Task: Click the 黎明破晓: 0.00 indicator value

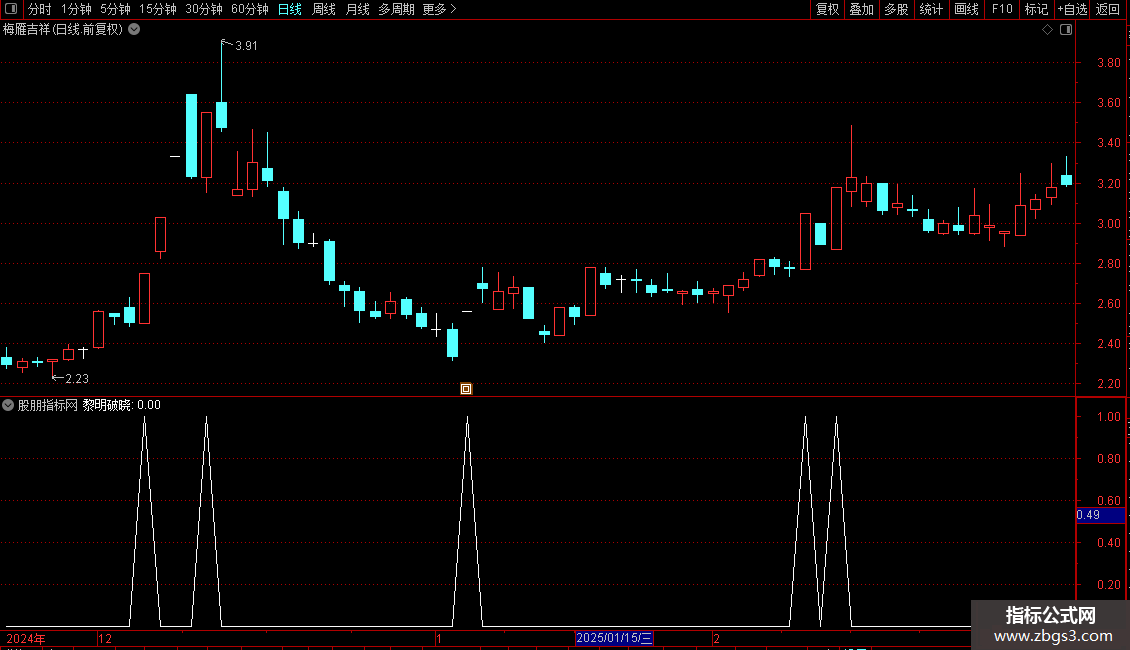Action: (121, 405)
